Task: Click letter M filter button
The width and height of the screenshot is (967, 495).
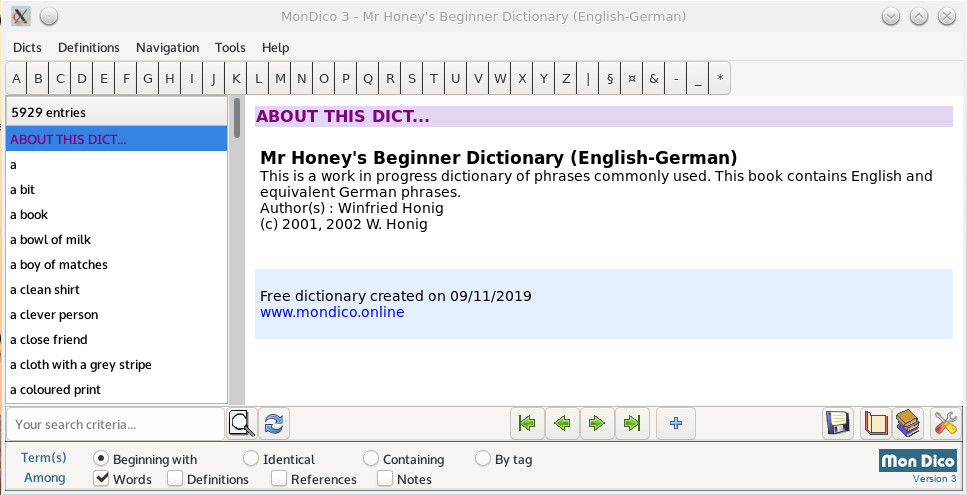Action: click(x=280, y=78)
